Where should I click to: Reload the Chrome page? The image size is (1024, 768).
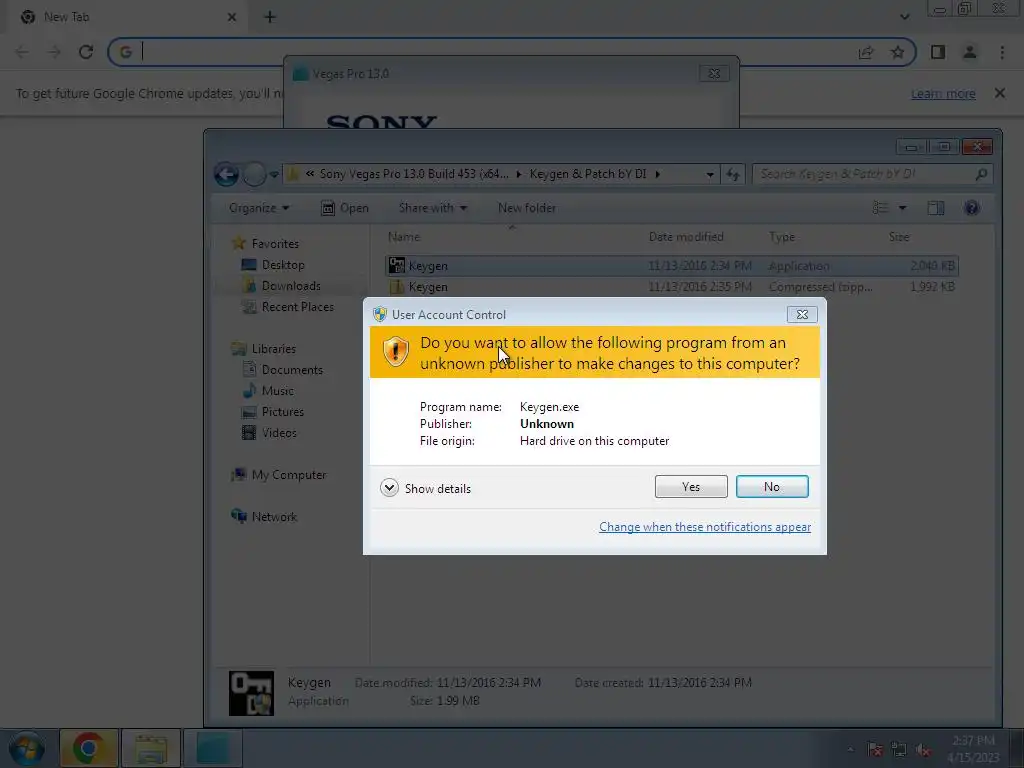tap(86, 52)
